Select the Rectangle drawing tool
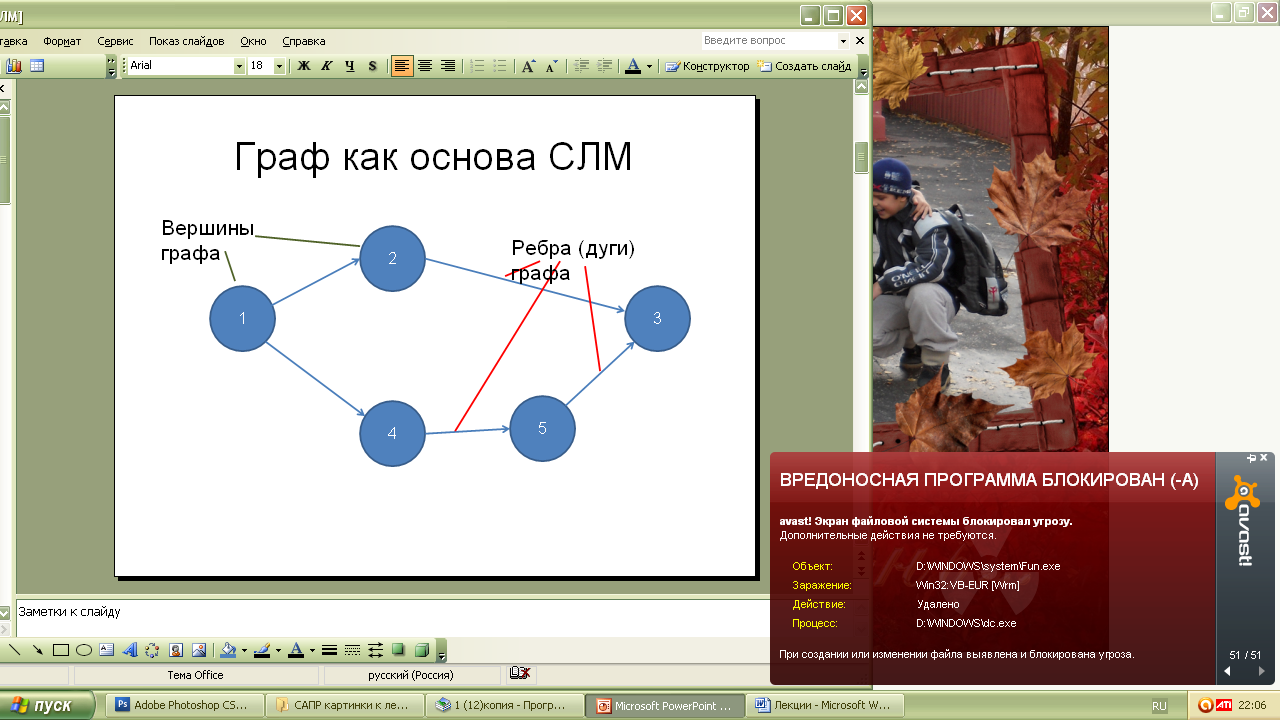Screen dimensions: 1280x720 tap(61, 650)
